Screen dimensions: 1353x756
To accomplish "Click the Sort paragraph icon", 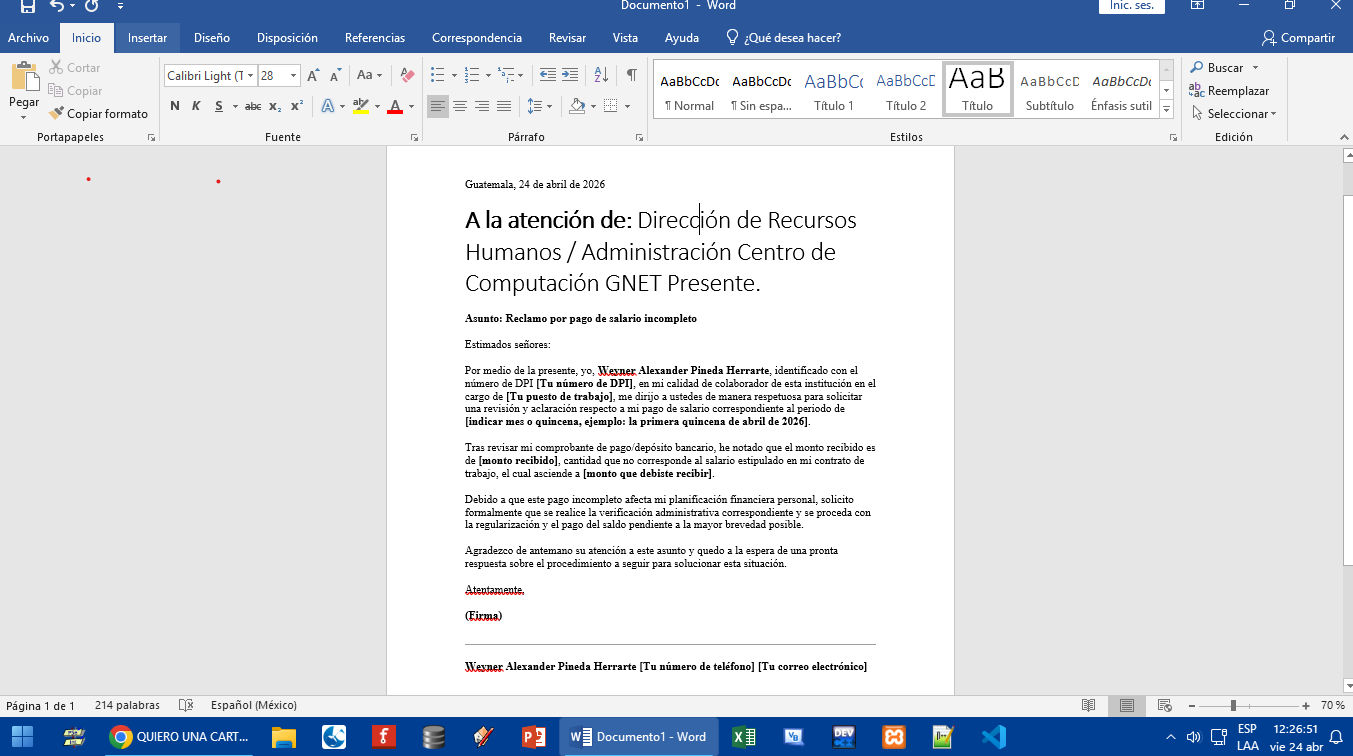I will click(x=601, y=75).
